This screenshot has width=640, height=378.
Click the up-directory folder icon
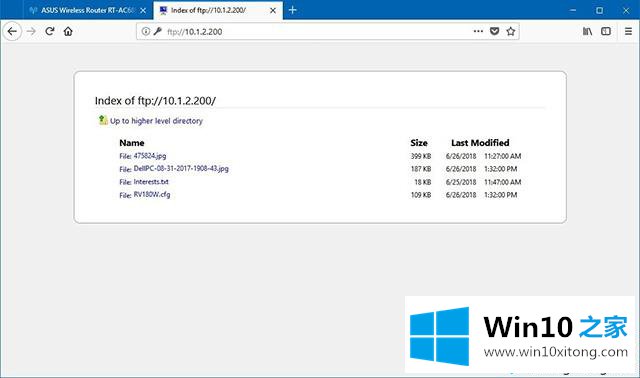(x=102, y=120)
